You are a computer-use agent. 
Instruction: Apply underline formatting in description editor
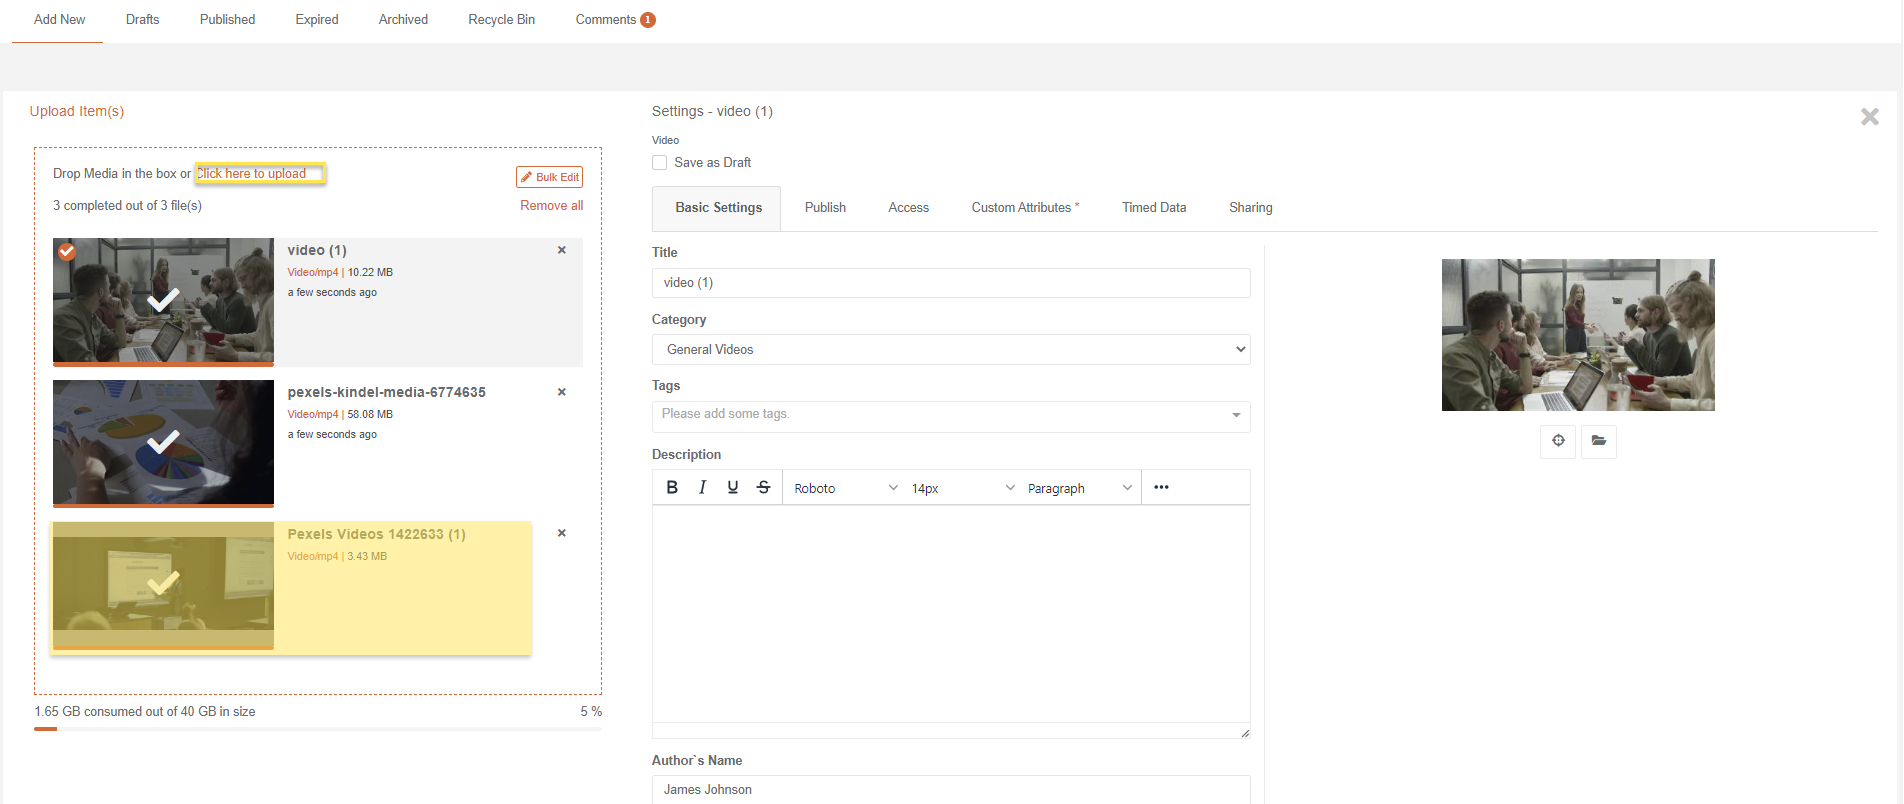733,487
